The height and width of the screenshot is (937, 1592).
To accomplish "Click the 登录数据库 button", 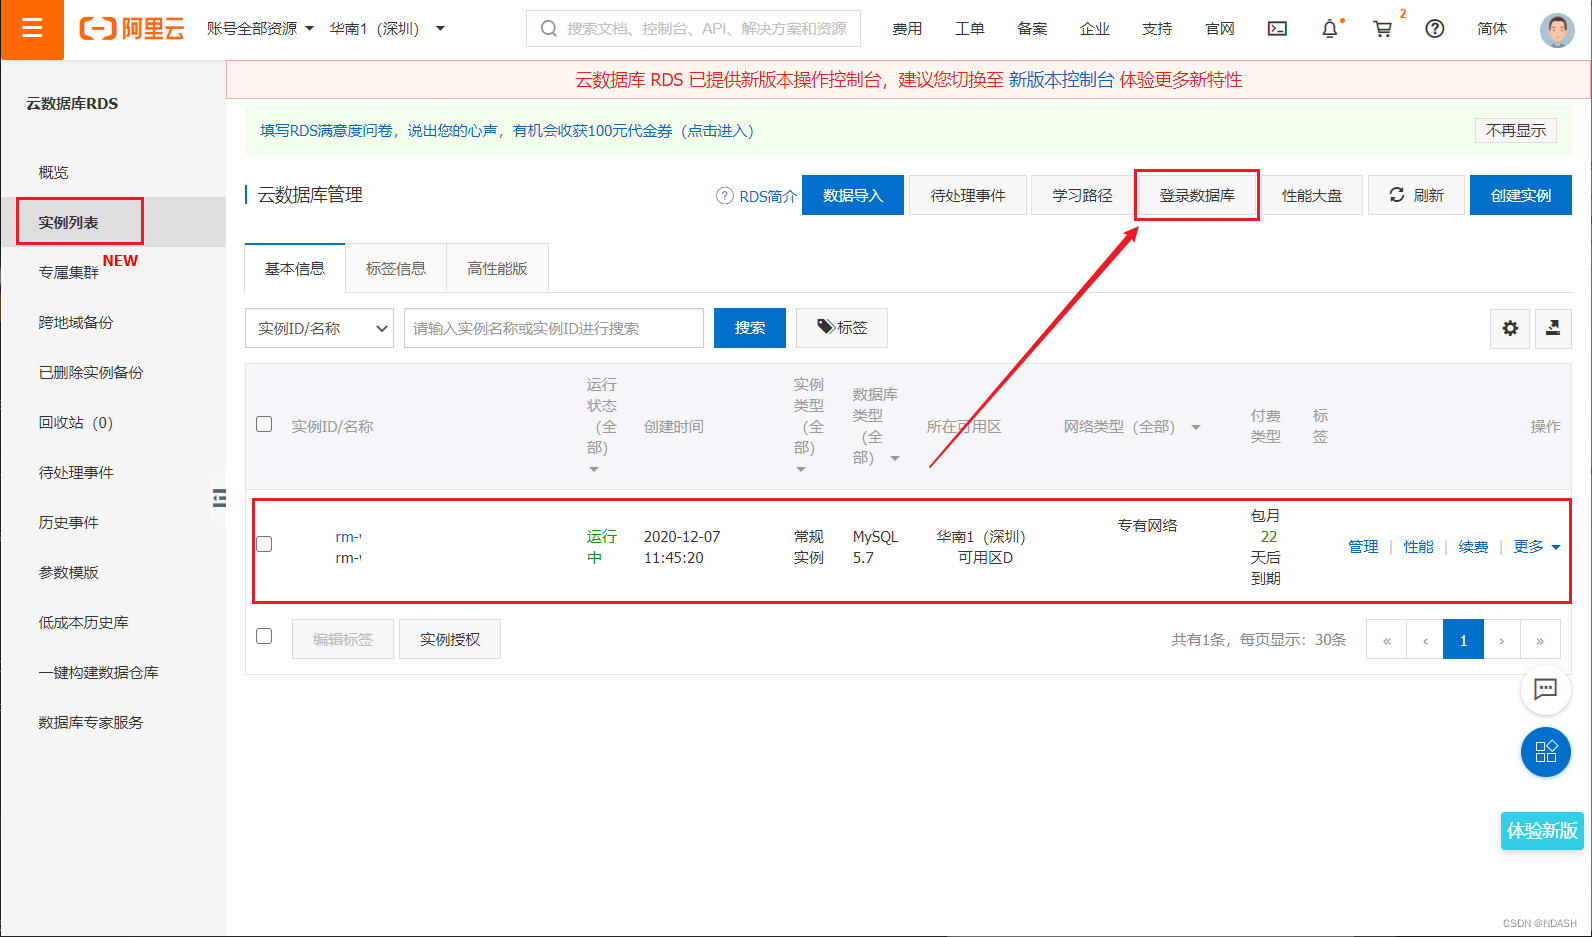I will click(1197, 195).
